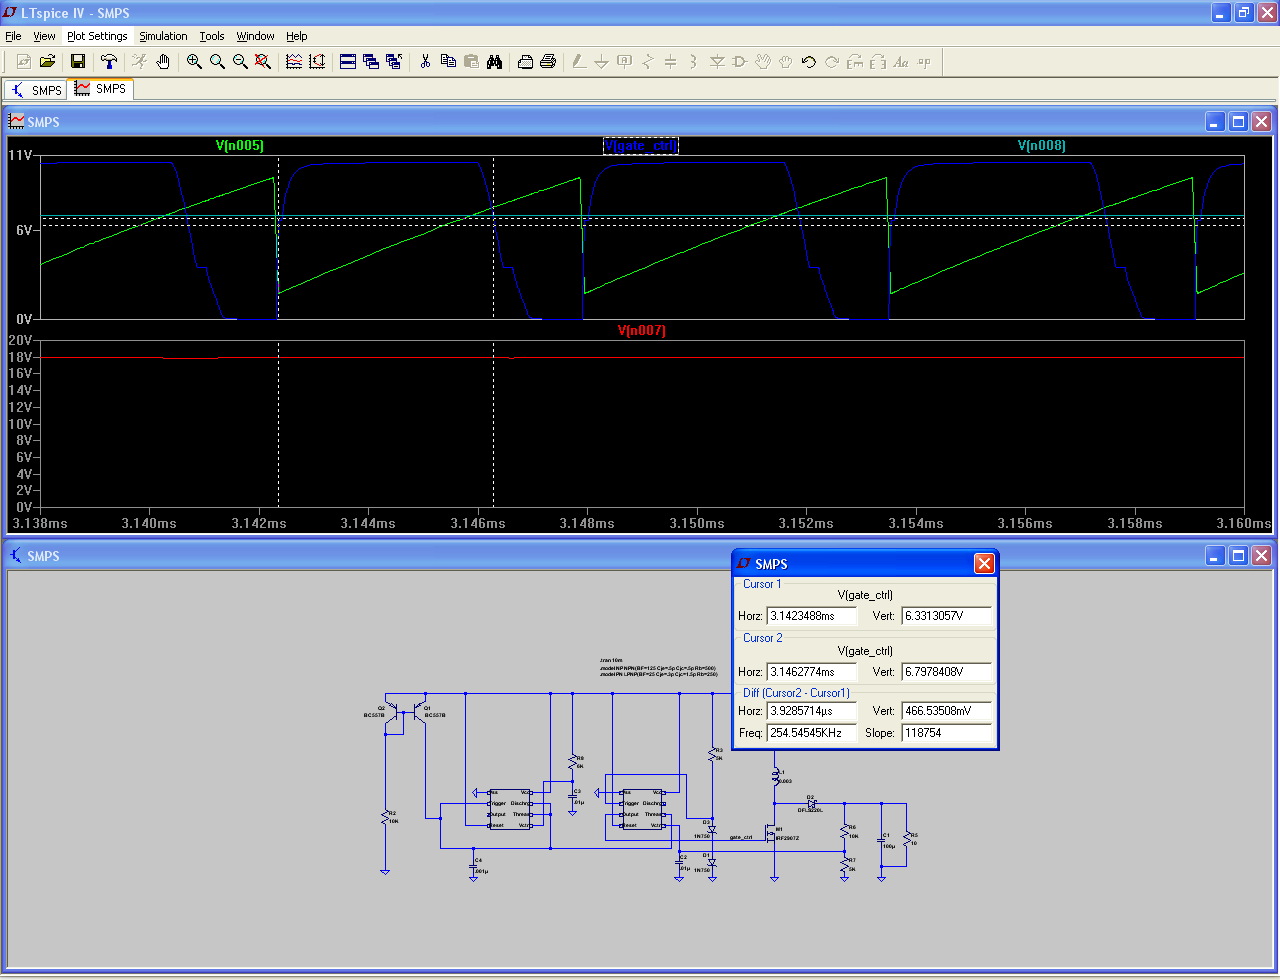Switch to the SMPS schematic tab

[36, 90]
